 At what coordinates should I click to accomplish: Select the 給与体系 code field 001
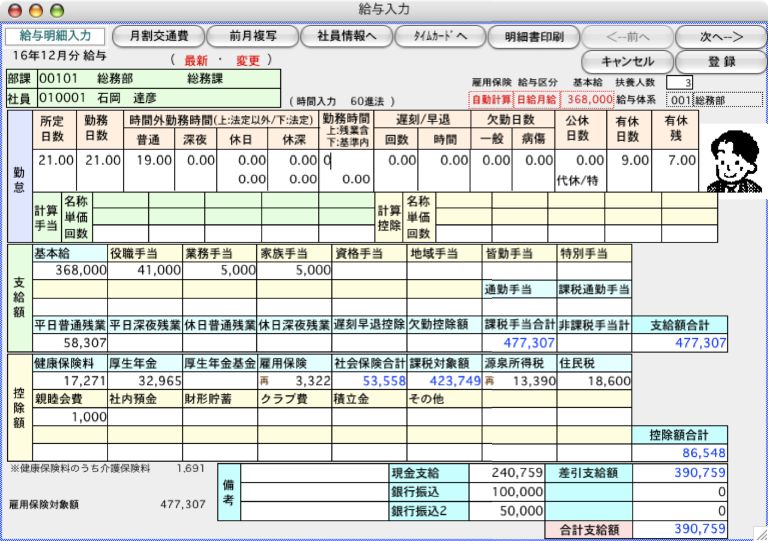tap(680, 100)
